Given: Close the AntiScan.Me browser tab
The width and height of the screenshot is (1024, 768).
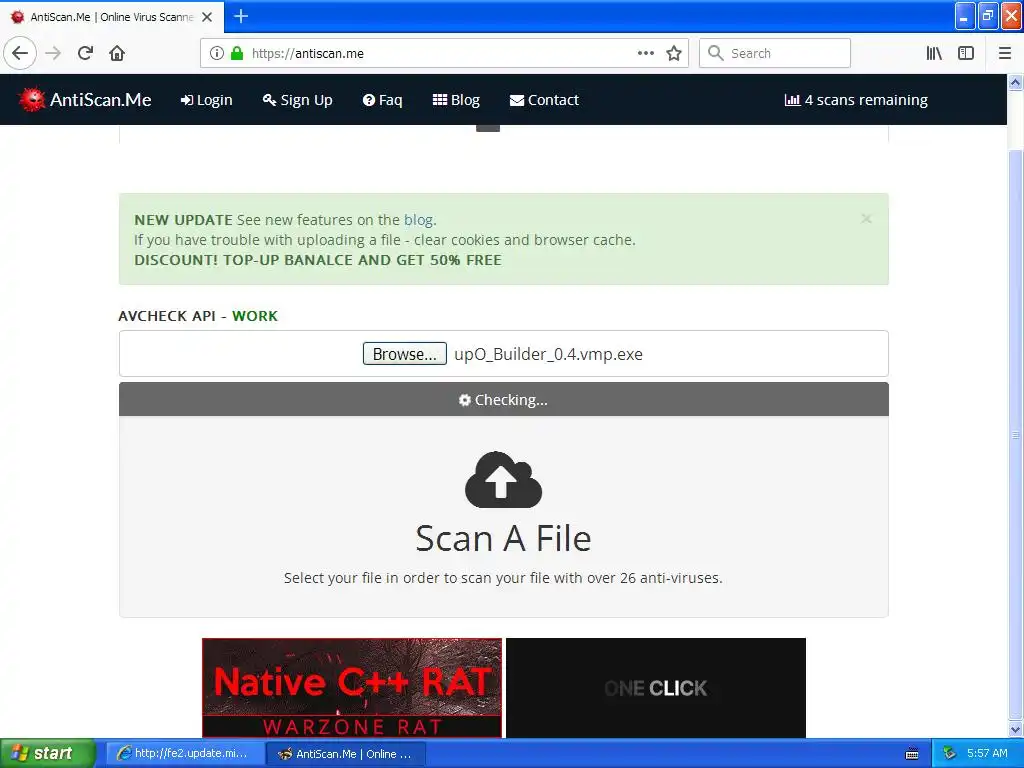Looking at the screenshot, I should (207, 17).
